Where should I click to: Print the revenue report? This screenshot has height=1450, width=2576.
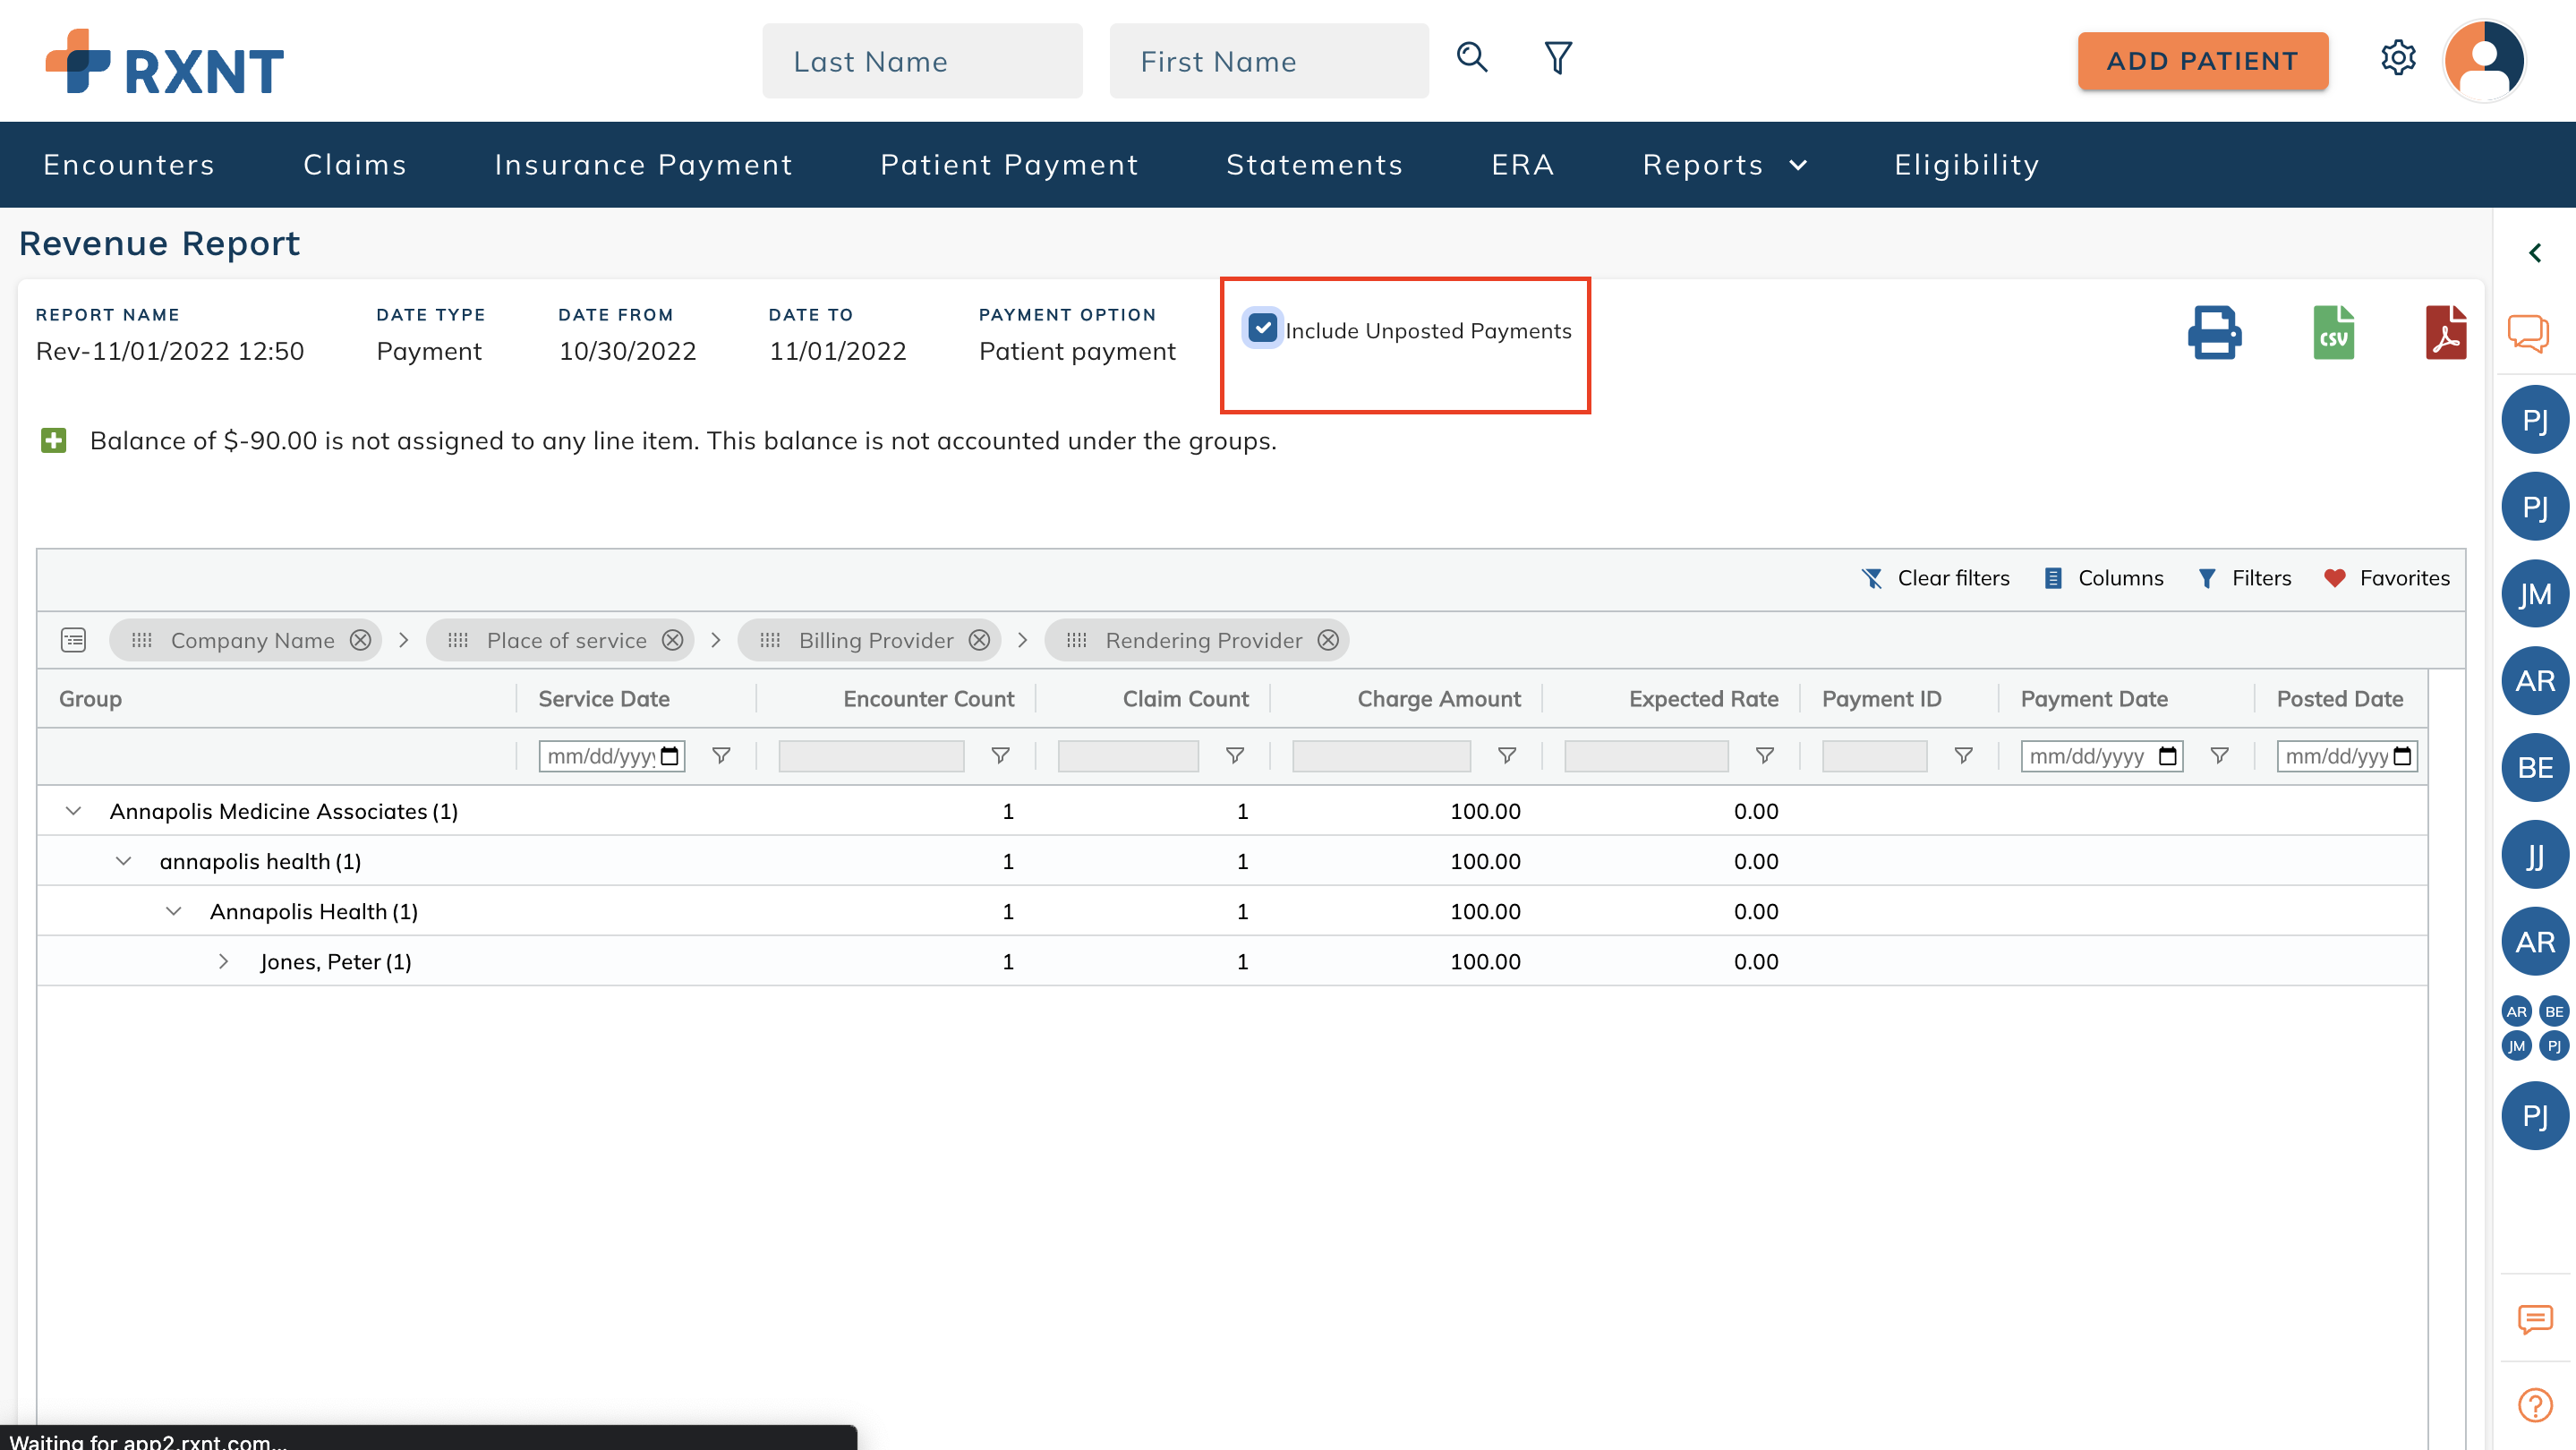[2214, 333]
